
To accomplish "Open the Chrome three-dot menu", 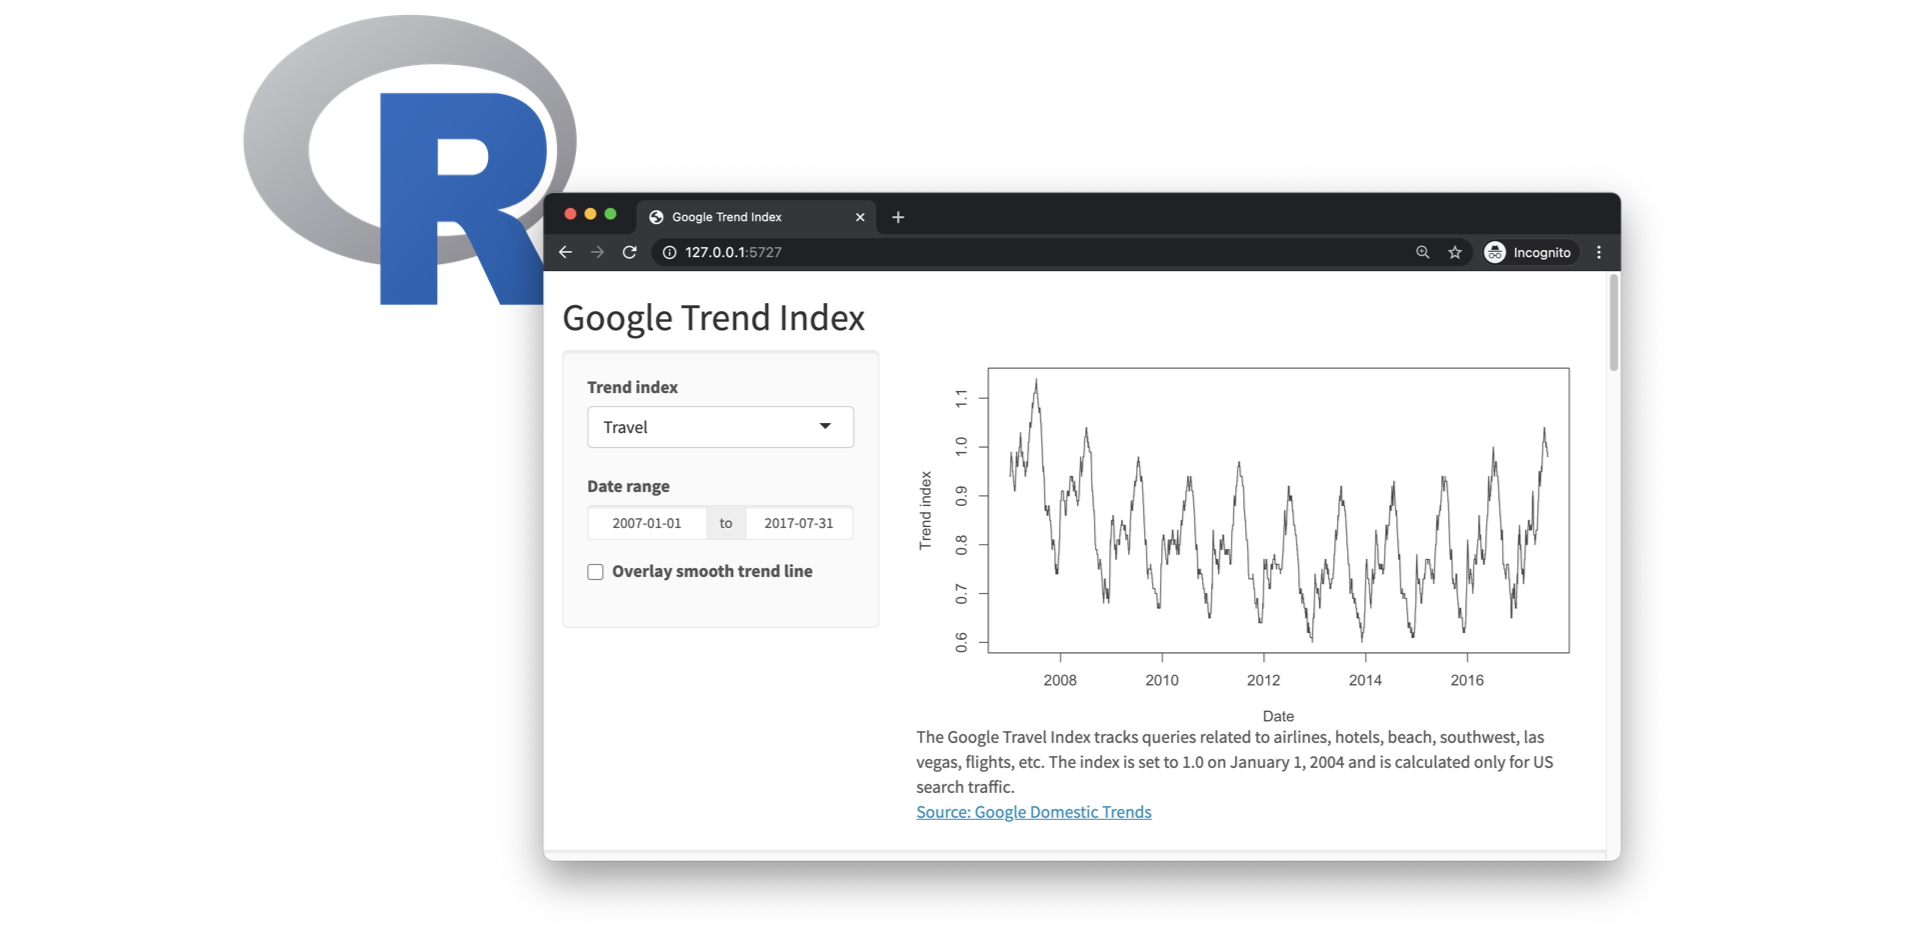I will click(1599, 252).
